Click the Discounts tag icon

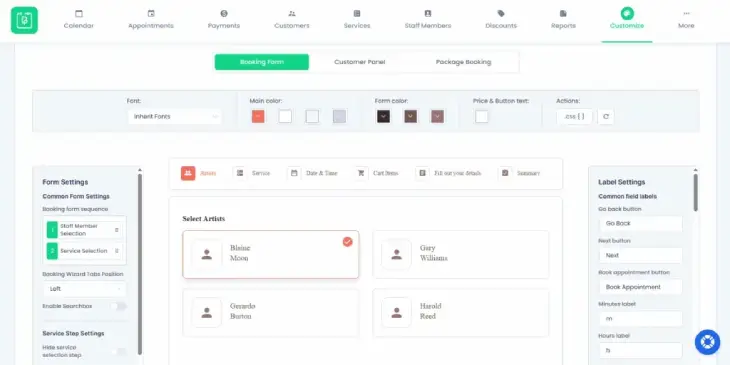click(x=501, y=14)
